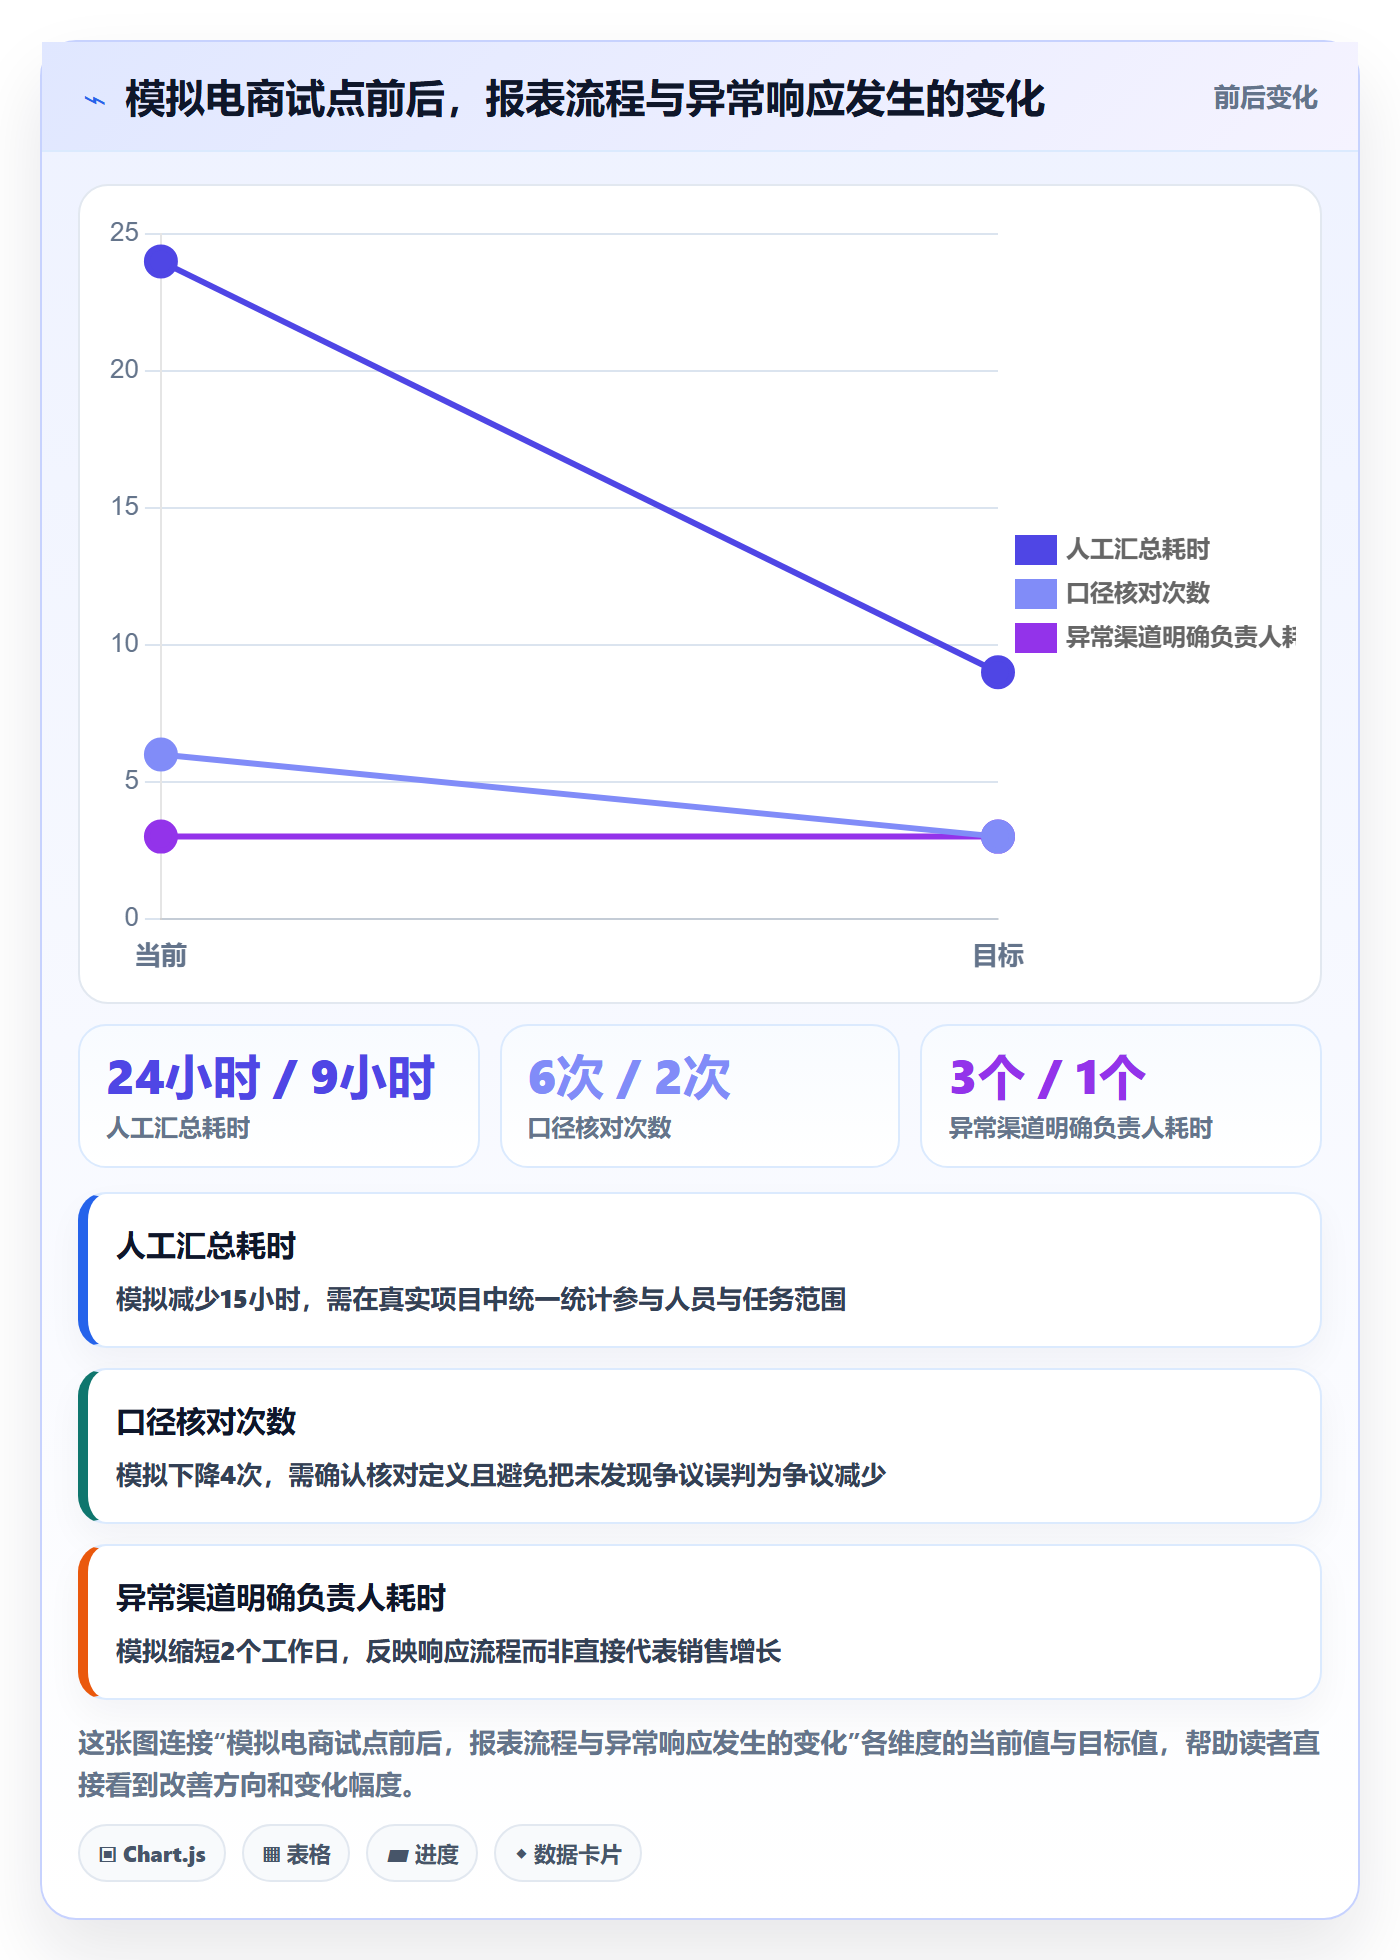Click the text 模拟缩短2个工作日 description
Screen dimensions: 1400x1960
coord(448,1651)
